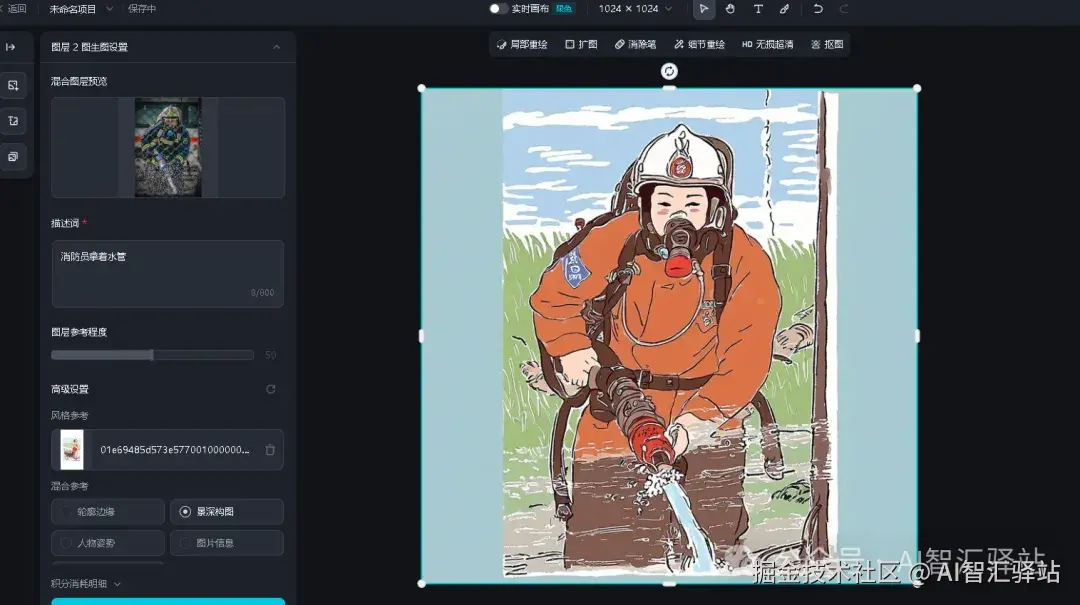Click the 消除笔 eraser option

[635, 45]
